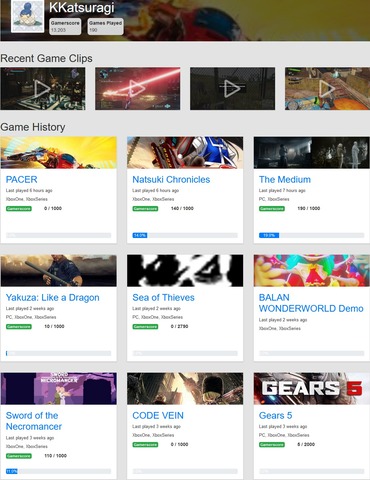This screenshot has height=480, width=370.
Task: Click the PACER banner image
Action: point(59,153)
